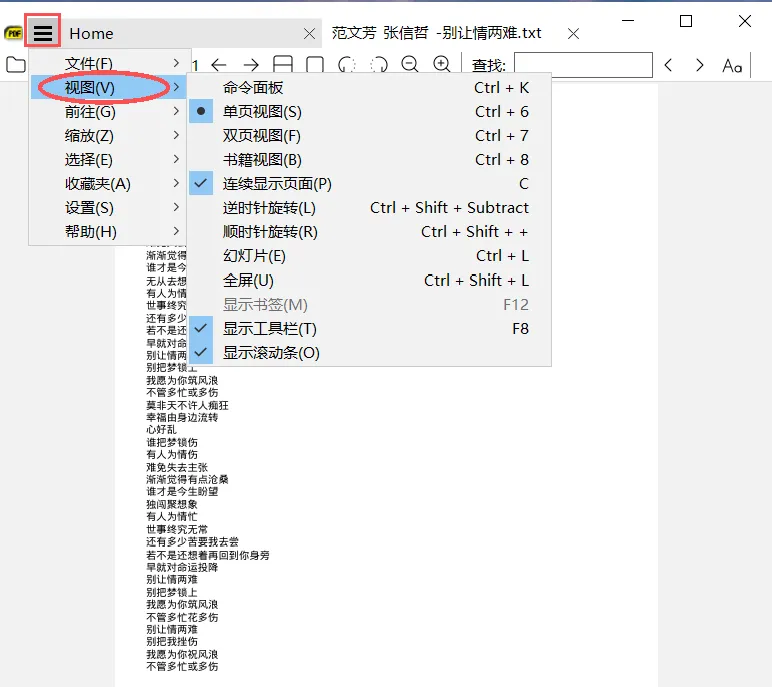Expand the 设置(S) submenu
772x687 pixels.
[x=109, y=207]
